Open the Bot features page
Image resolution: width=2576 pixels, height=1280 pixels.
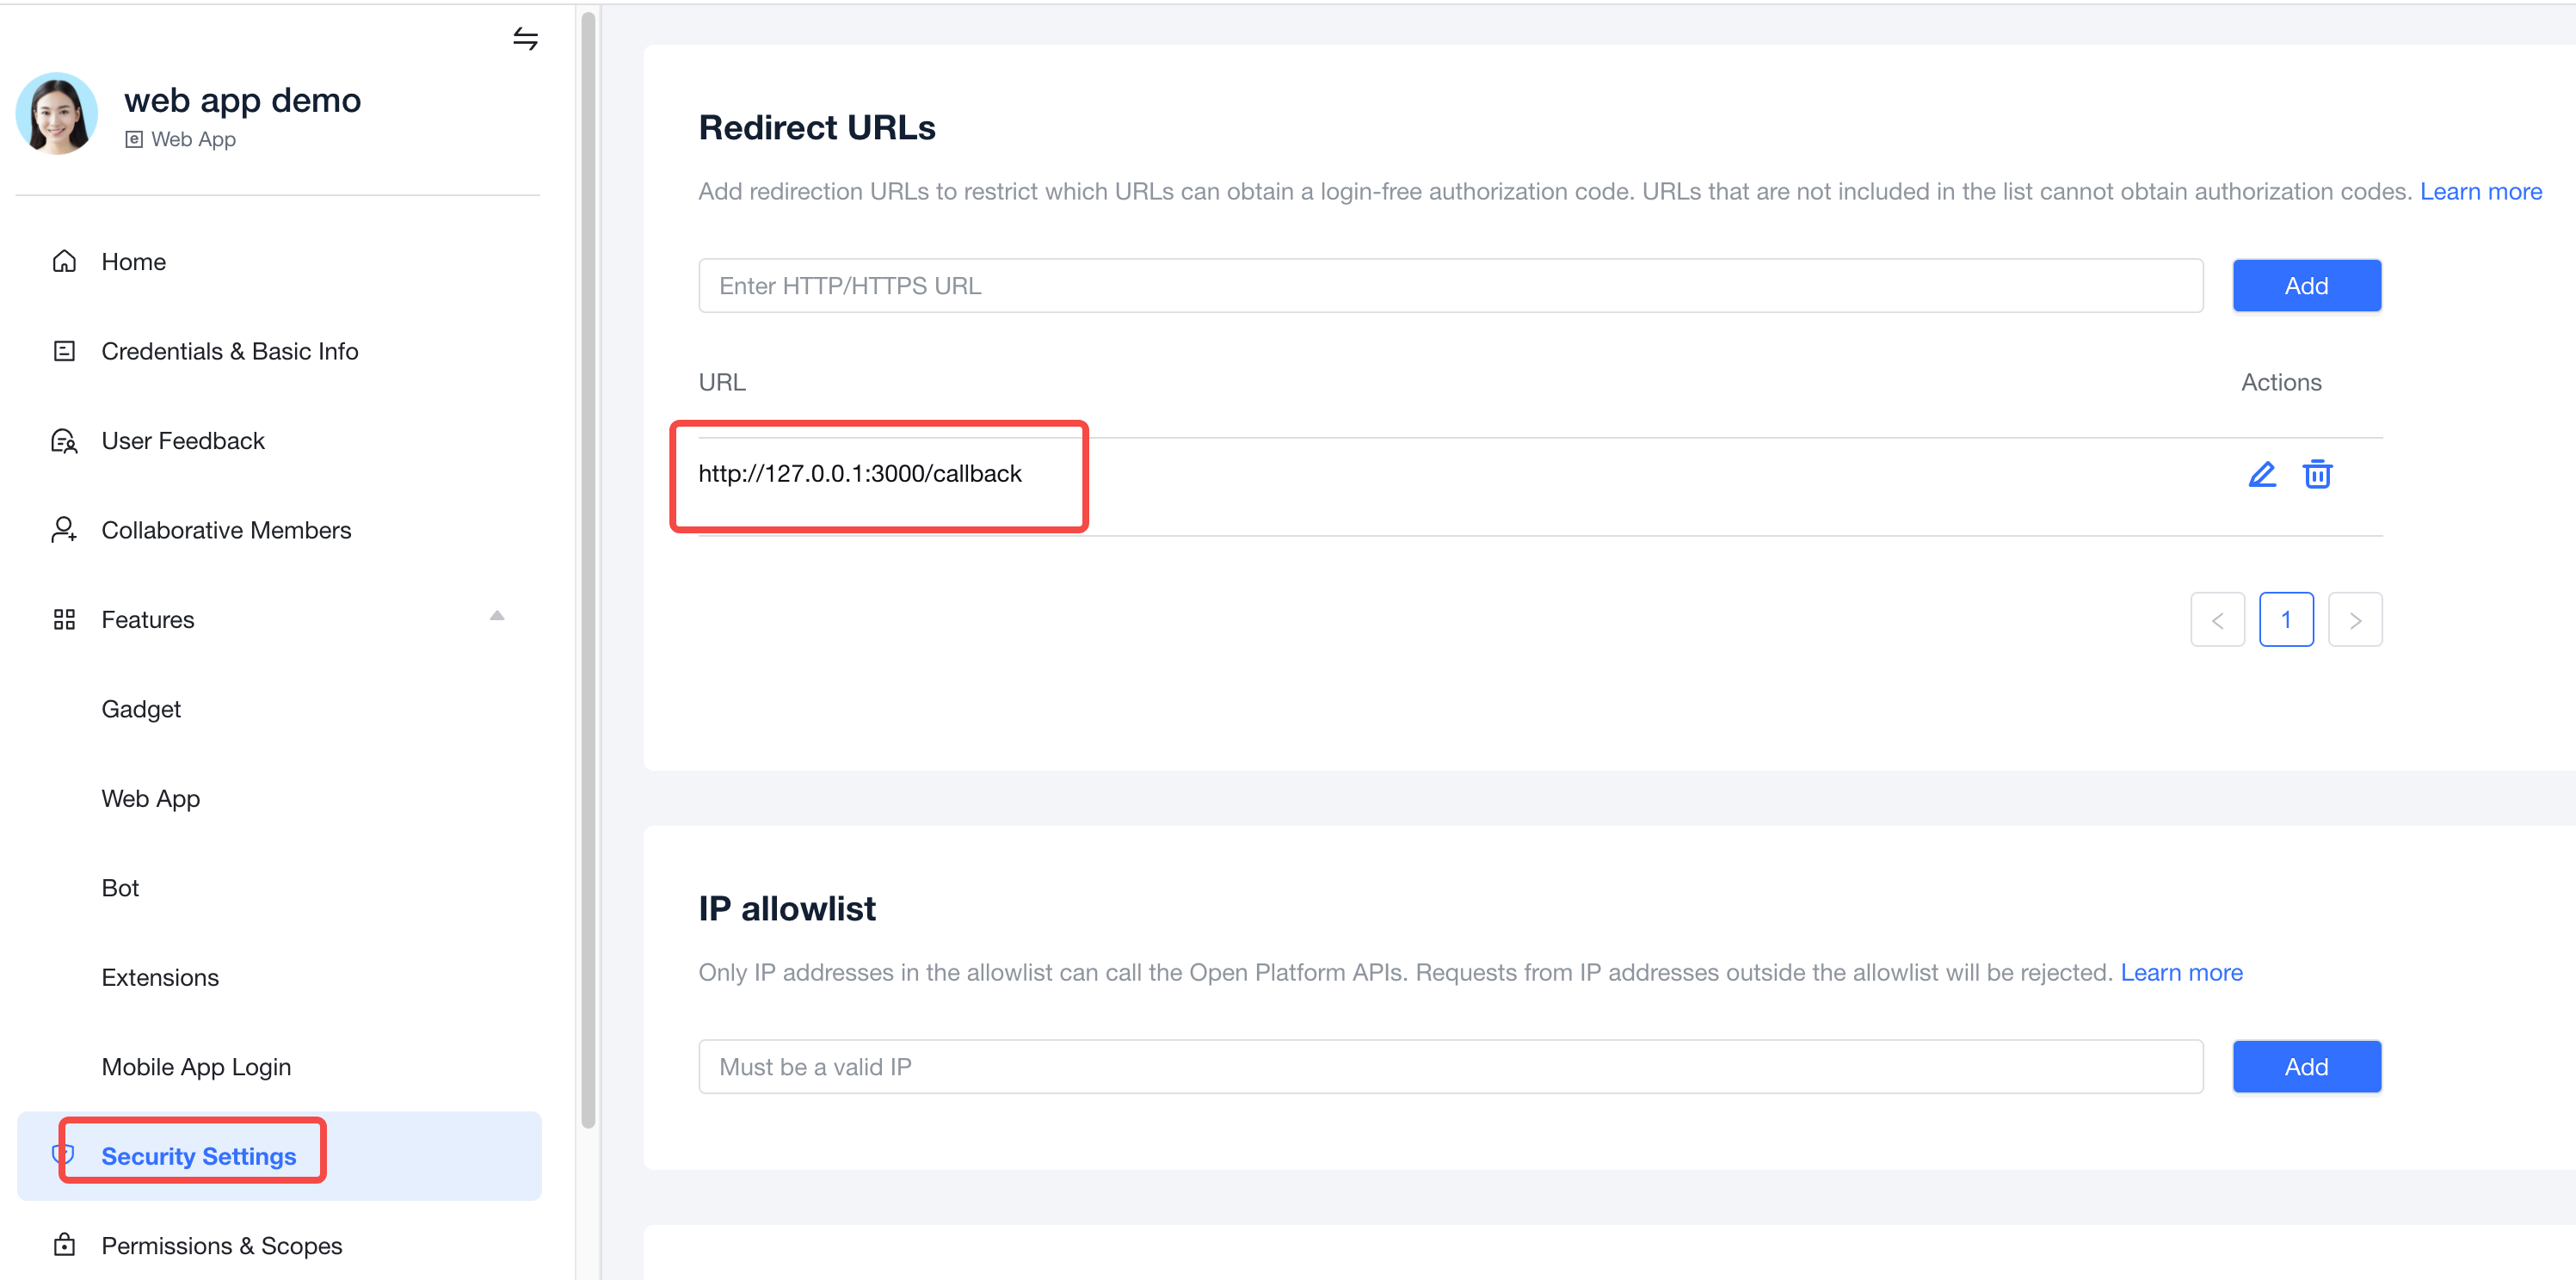pos(120,888)
